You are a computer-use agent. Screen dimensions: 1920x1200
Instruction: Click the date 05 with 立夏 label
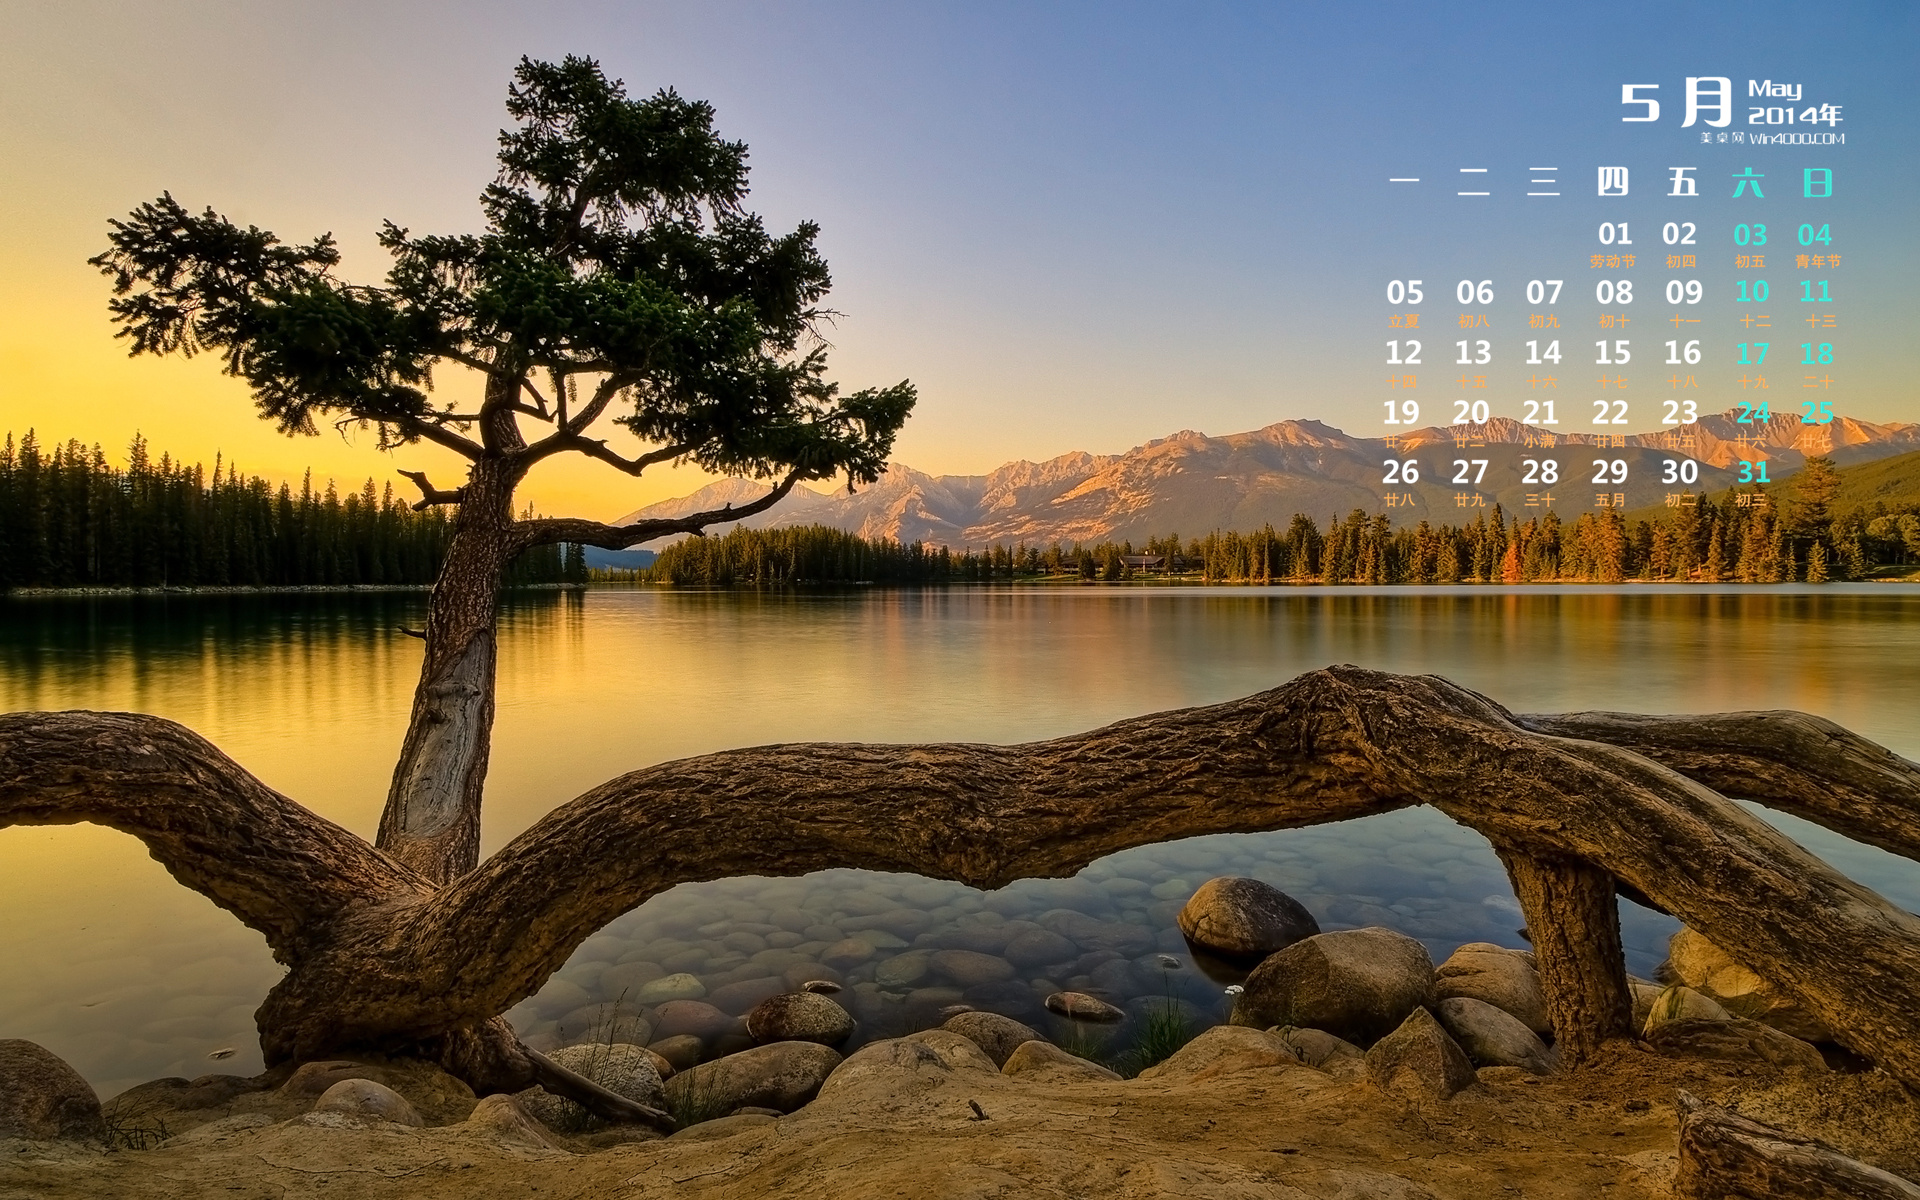(1404, 303)
